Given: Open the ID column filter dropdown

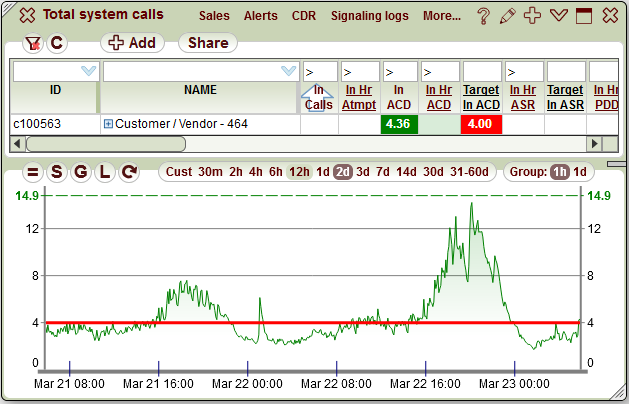Looking at the screenshot, I should click(x=87, y=71).
